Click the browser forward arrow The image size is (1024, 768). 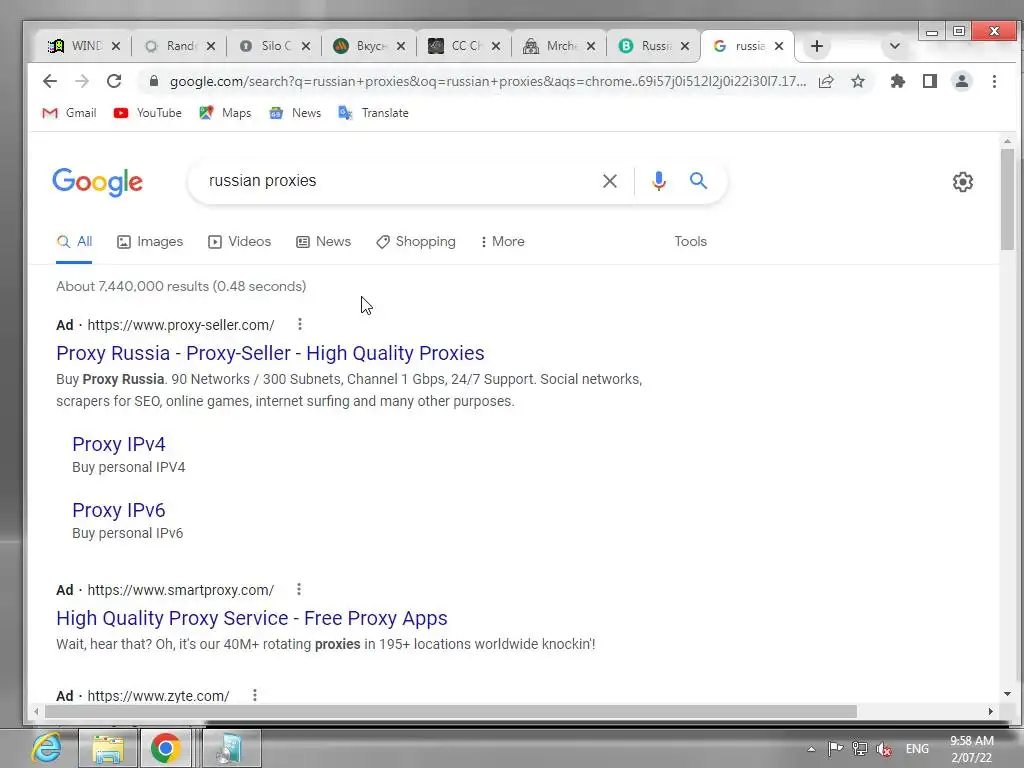tap(82, 81)
